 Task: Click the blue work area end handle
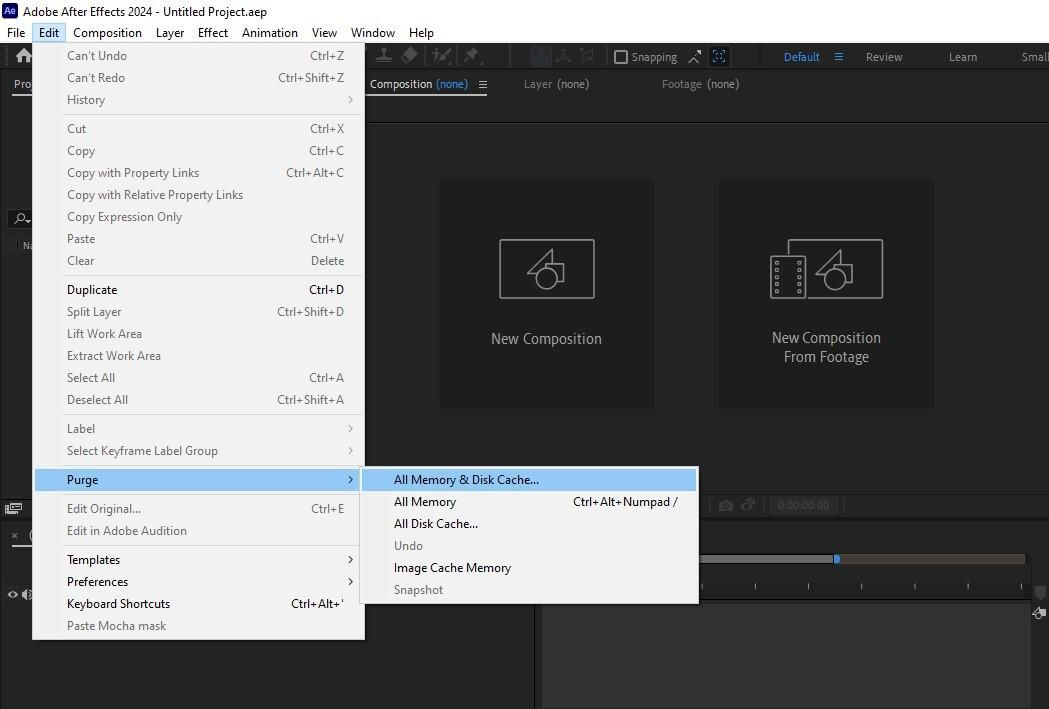tap(837, 559)
